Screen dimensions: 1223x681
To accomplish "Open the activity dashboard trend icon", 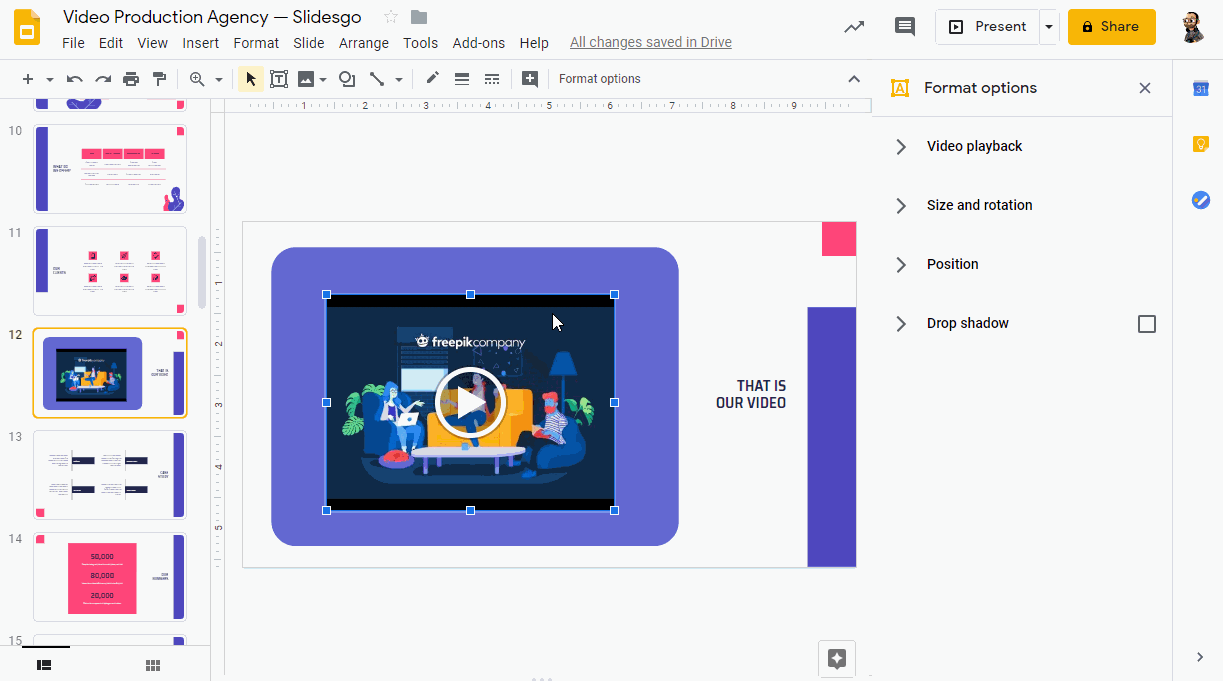I will coord(854,27).
